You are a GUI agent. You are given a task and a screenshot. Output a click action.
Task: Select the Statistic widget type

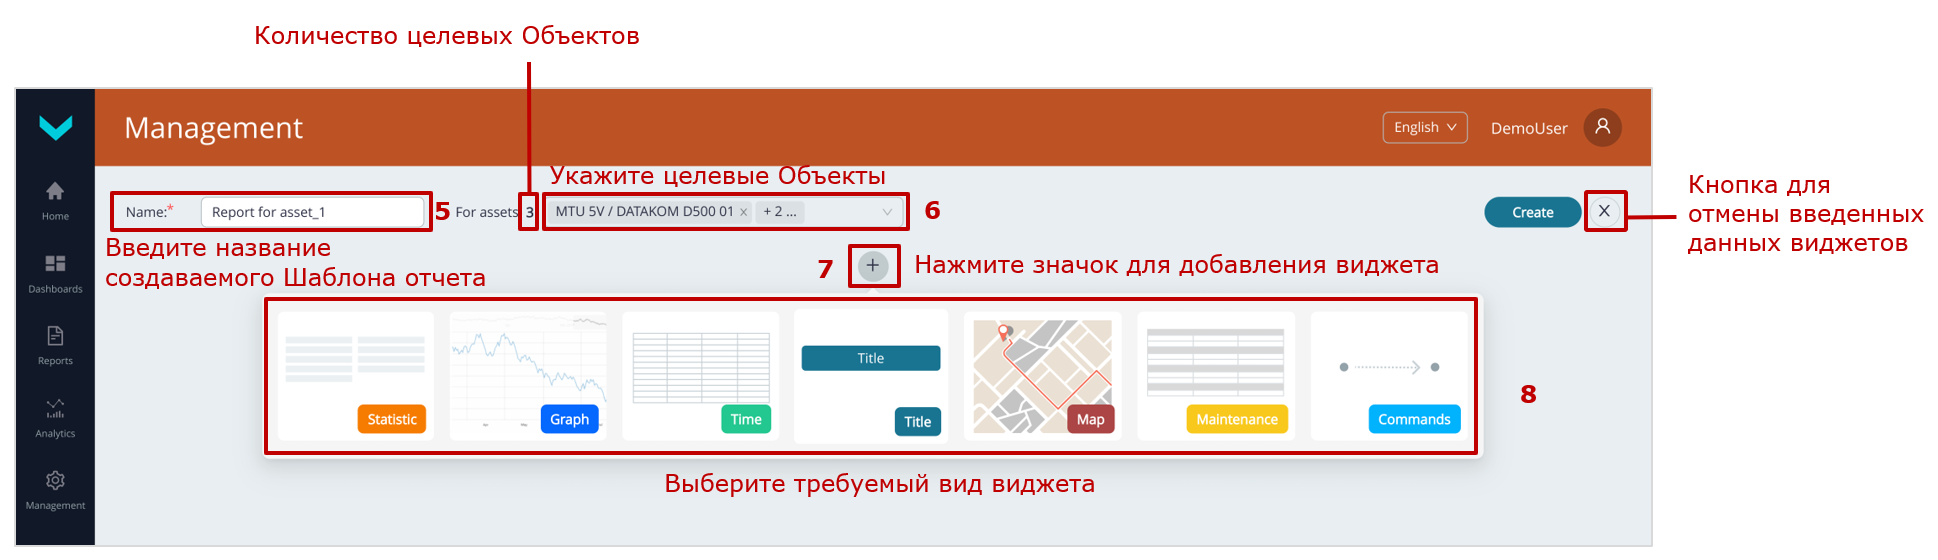[x=356, y=376]
